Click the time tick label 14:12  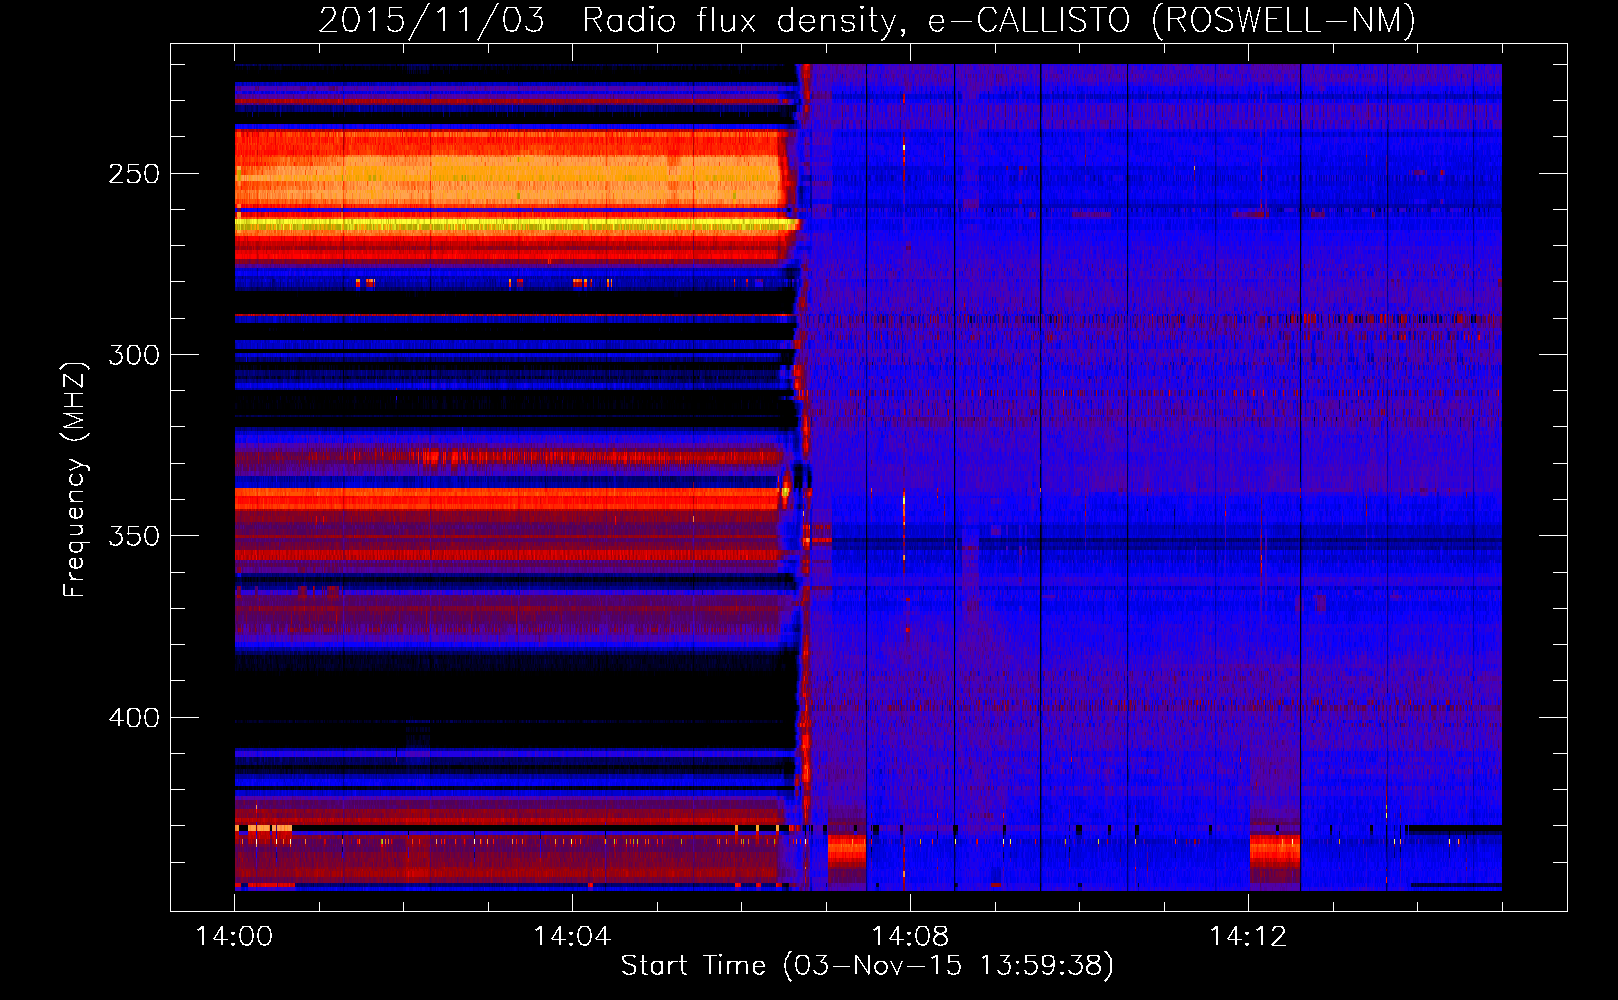click(1248, 936)
